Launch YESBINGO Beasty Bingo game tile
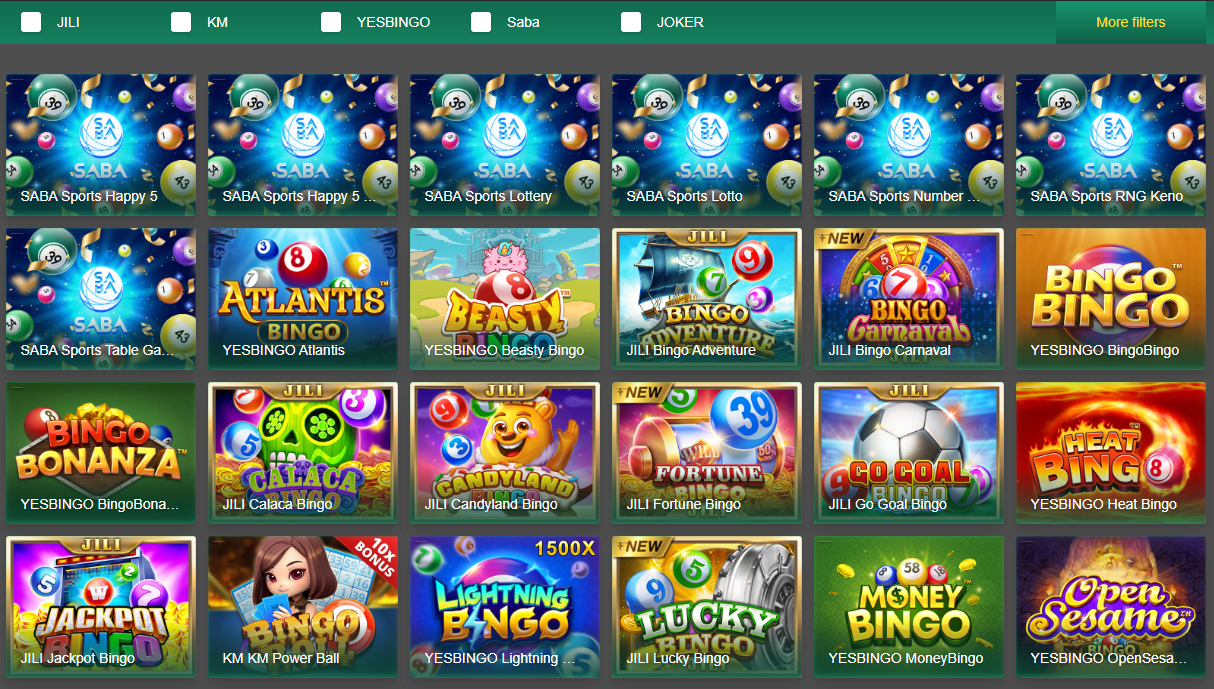Image resolution: width=1214 pixels, height=689 pixels. click(x=505, y=299)
